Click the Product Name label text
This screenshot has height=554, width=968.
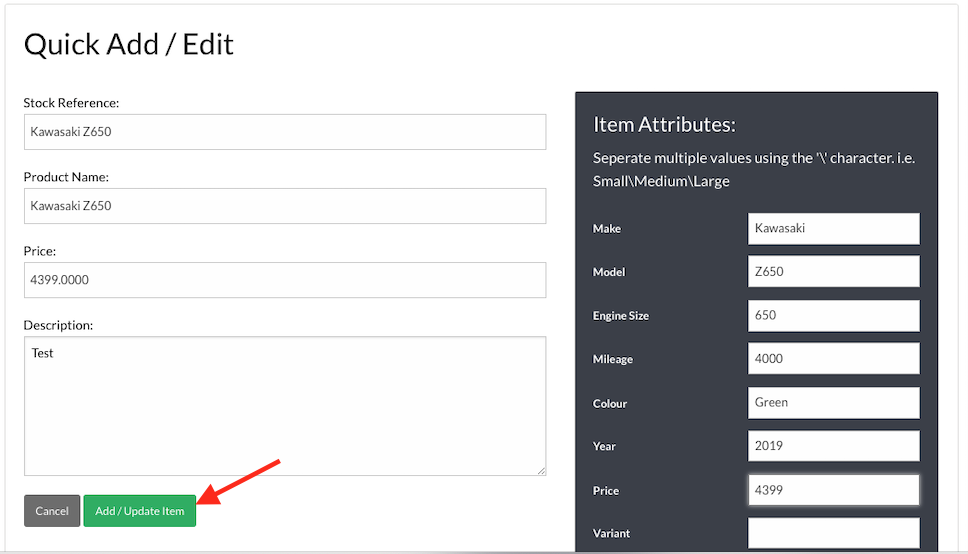66,177
